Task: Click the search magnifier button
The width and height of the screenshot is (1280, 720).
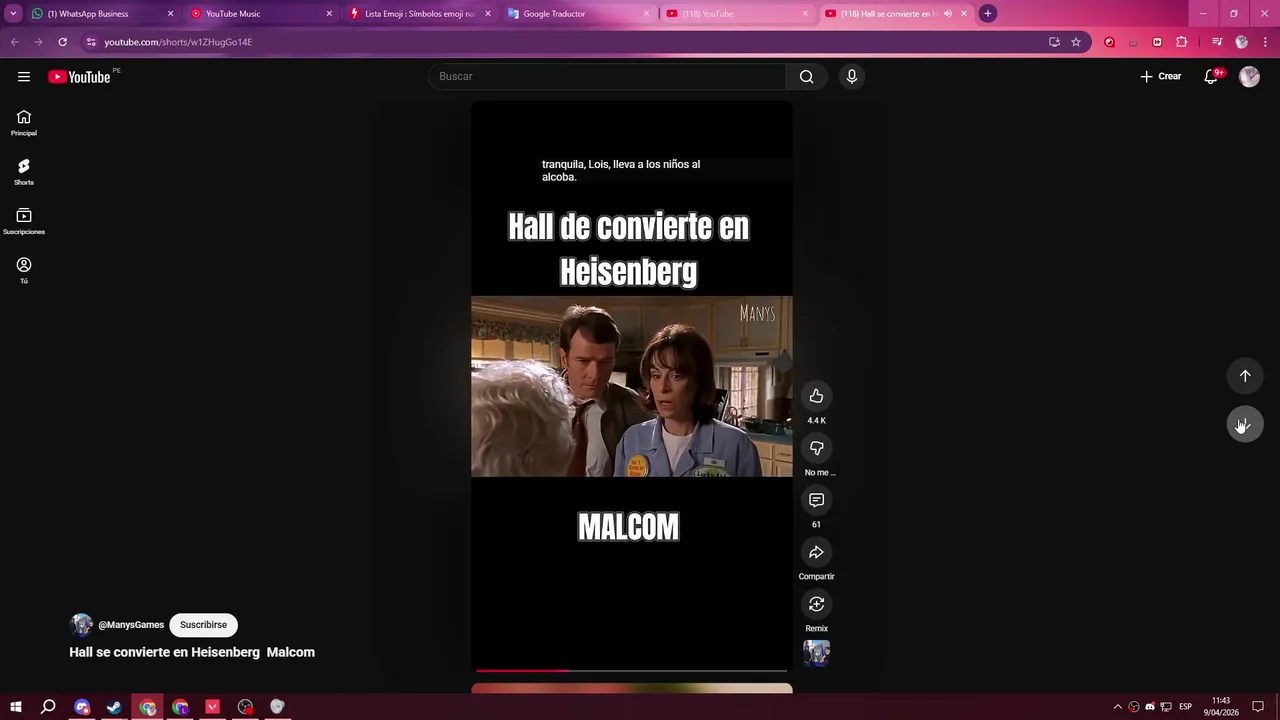Action: [x=807, y=77]
